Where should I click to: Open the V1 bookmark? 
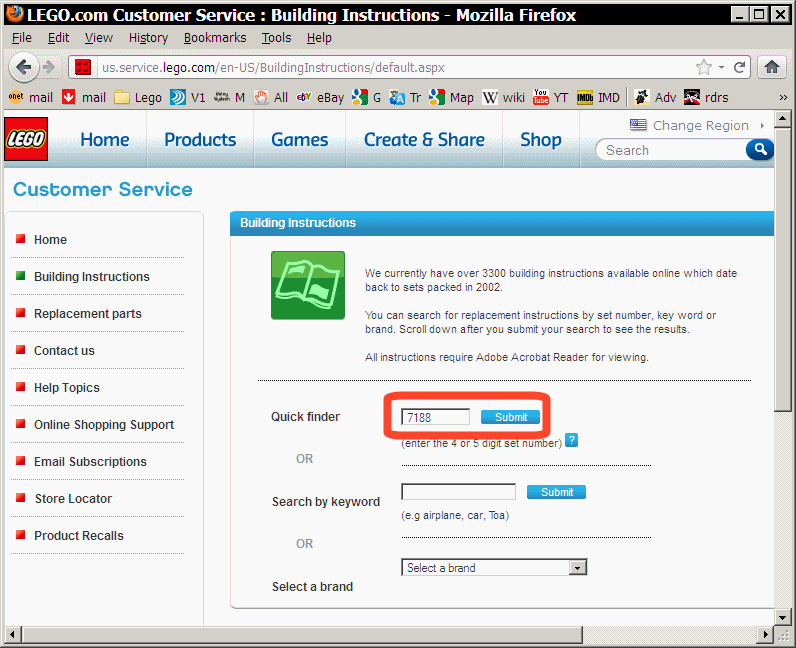(188, 97)
